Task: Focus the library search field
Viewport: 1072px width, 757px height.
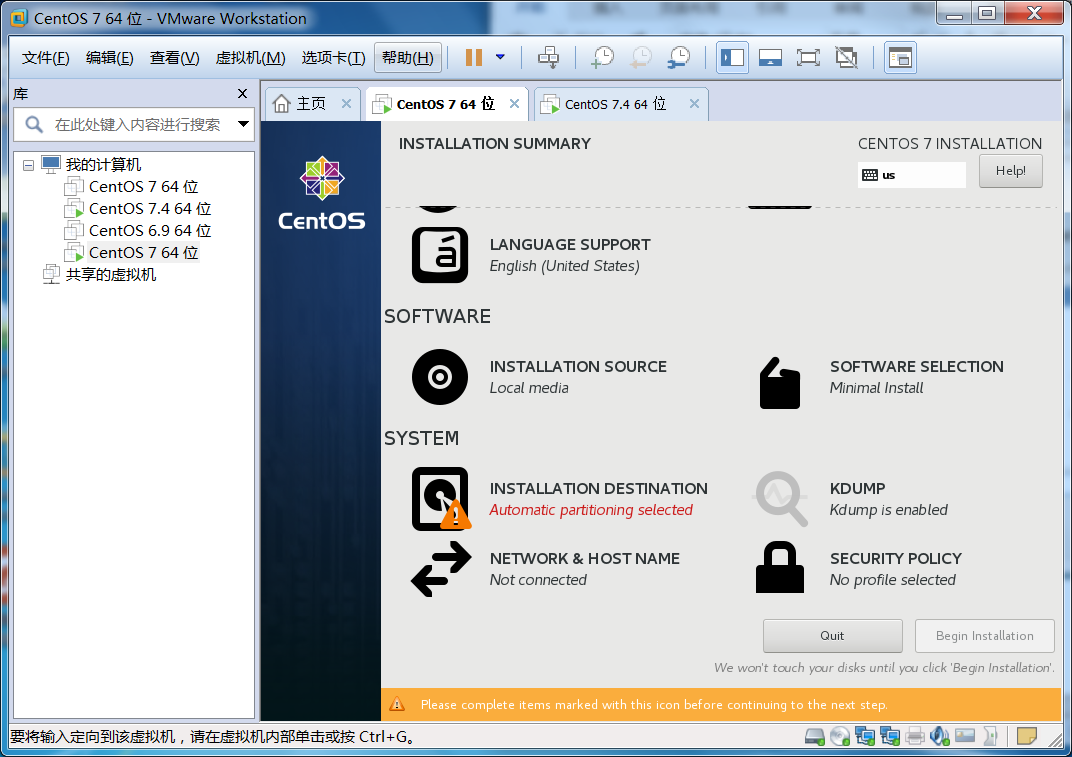Action: (x=133, y=124)
